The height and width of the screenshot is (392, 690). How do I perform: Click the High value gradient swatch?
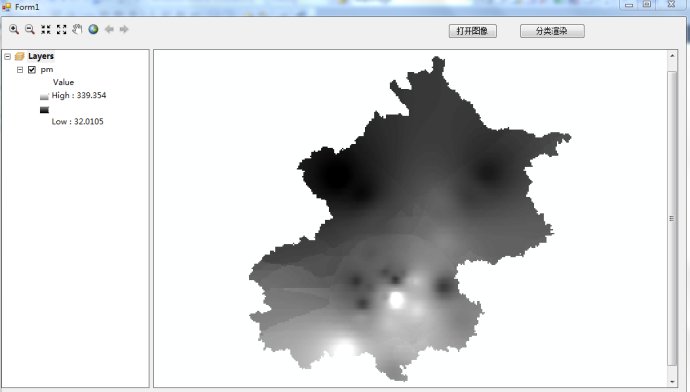[x=44, y=96]
